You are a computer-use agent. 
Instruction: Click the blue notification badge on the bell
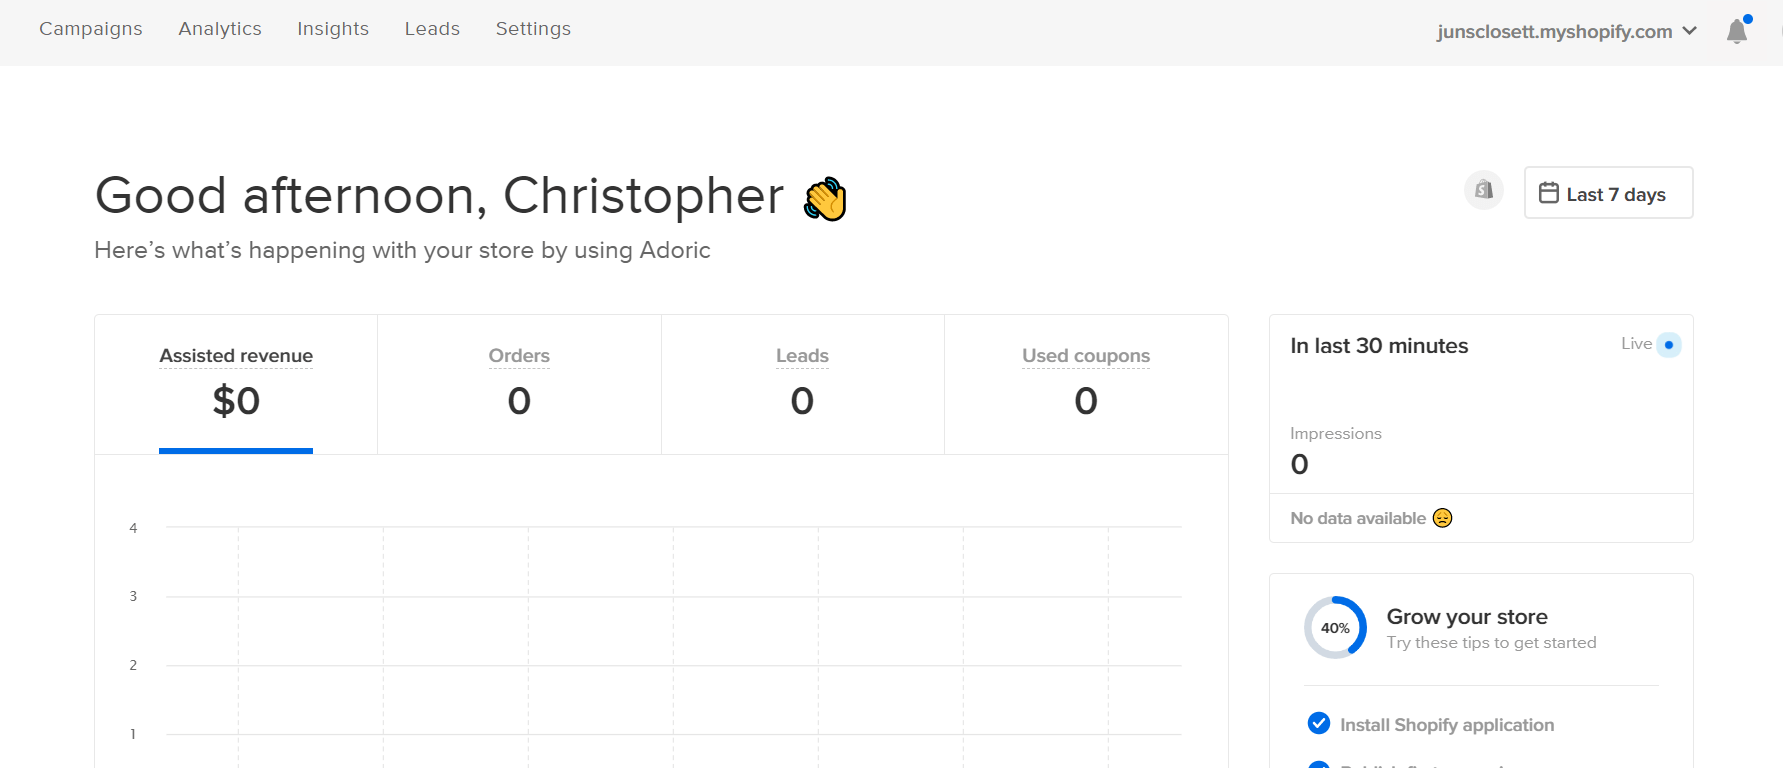coord(1747,18)
